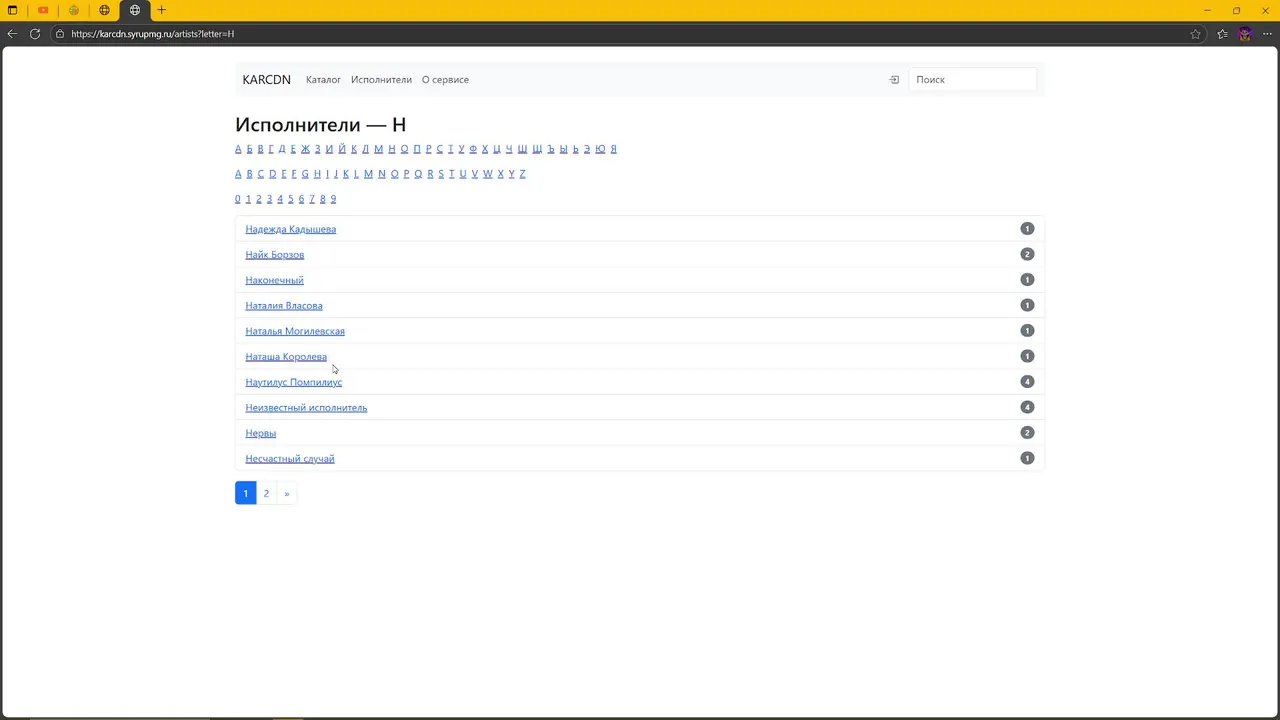Open artist Наутилус Помпилиус

point(294,382)
